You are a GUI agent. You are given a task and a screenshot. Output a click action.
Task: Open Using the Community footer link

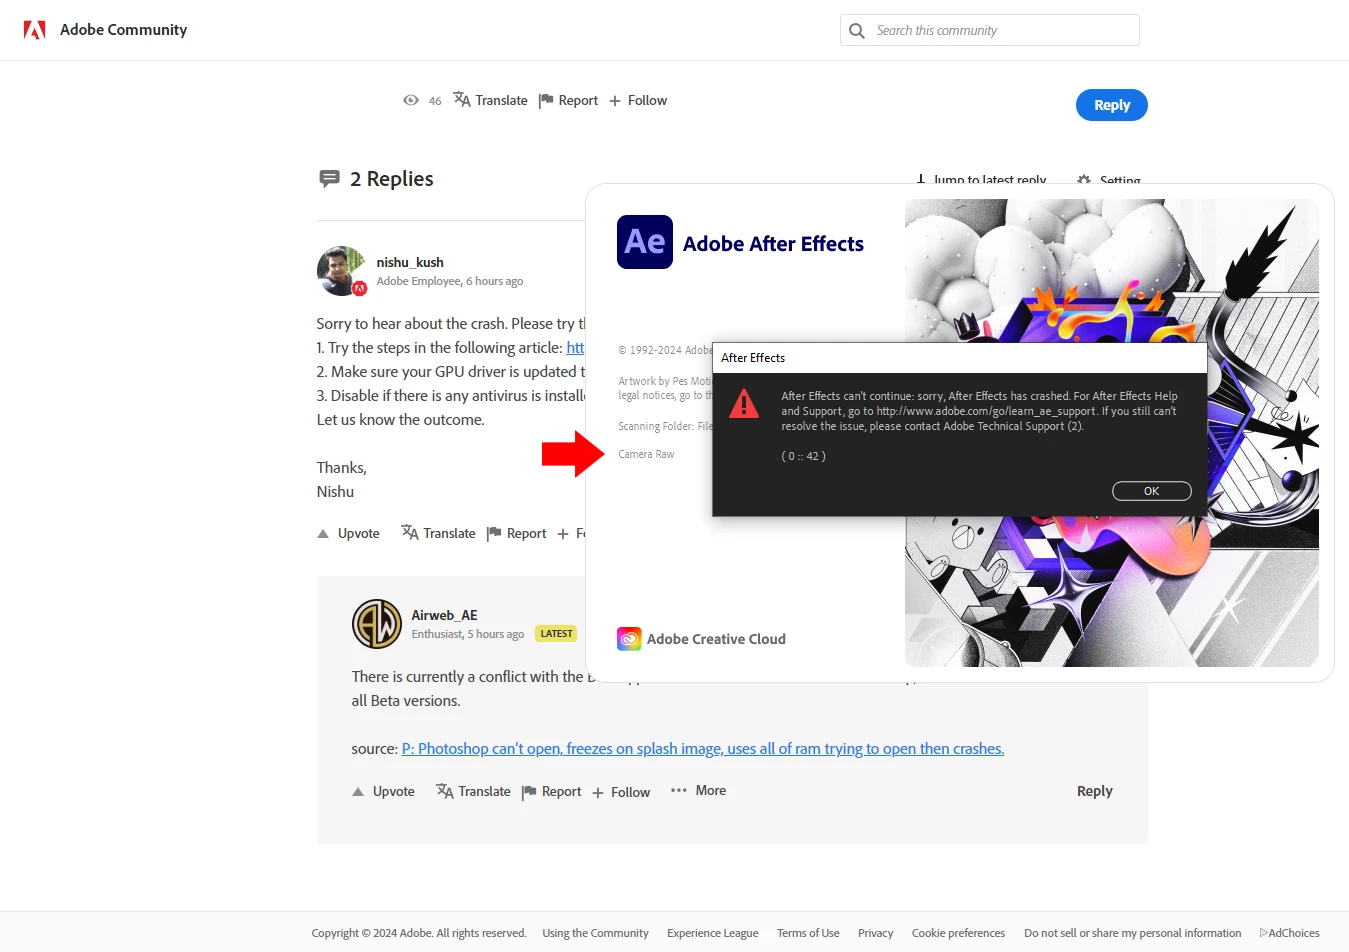(595, 933)
